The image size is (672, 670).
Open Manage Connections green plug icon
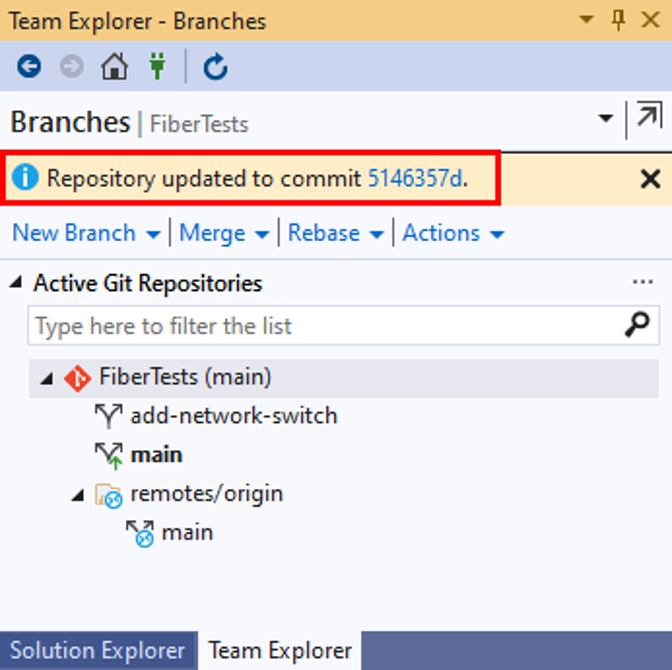point(157,66)
